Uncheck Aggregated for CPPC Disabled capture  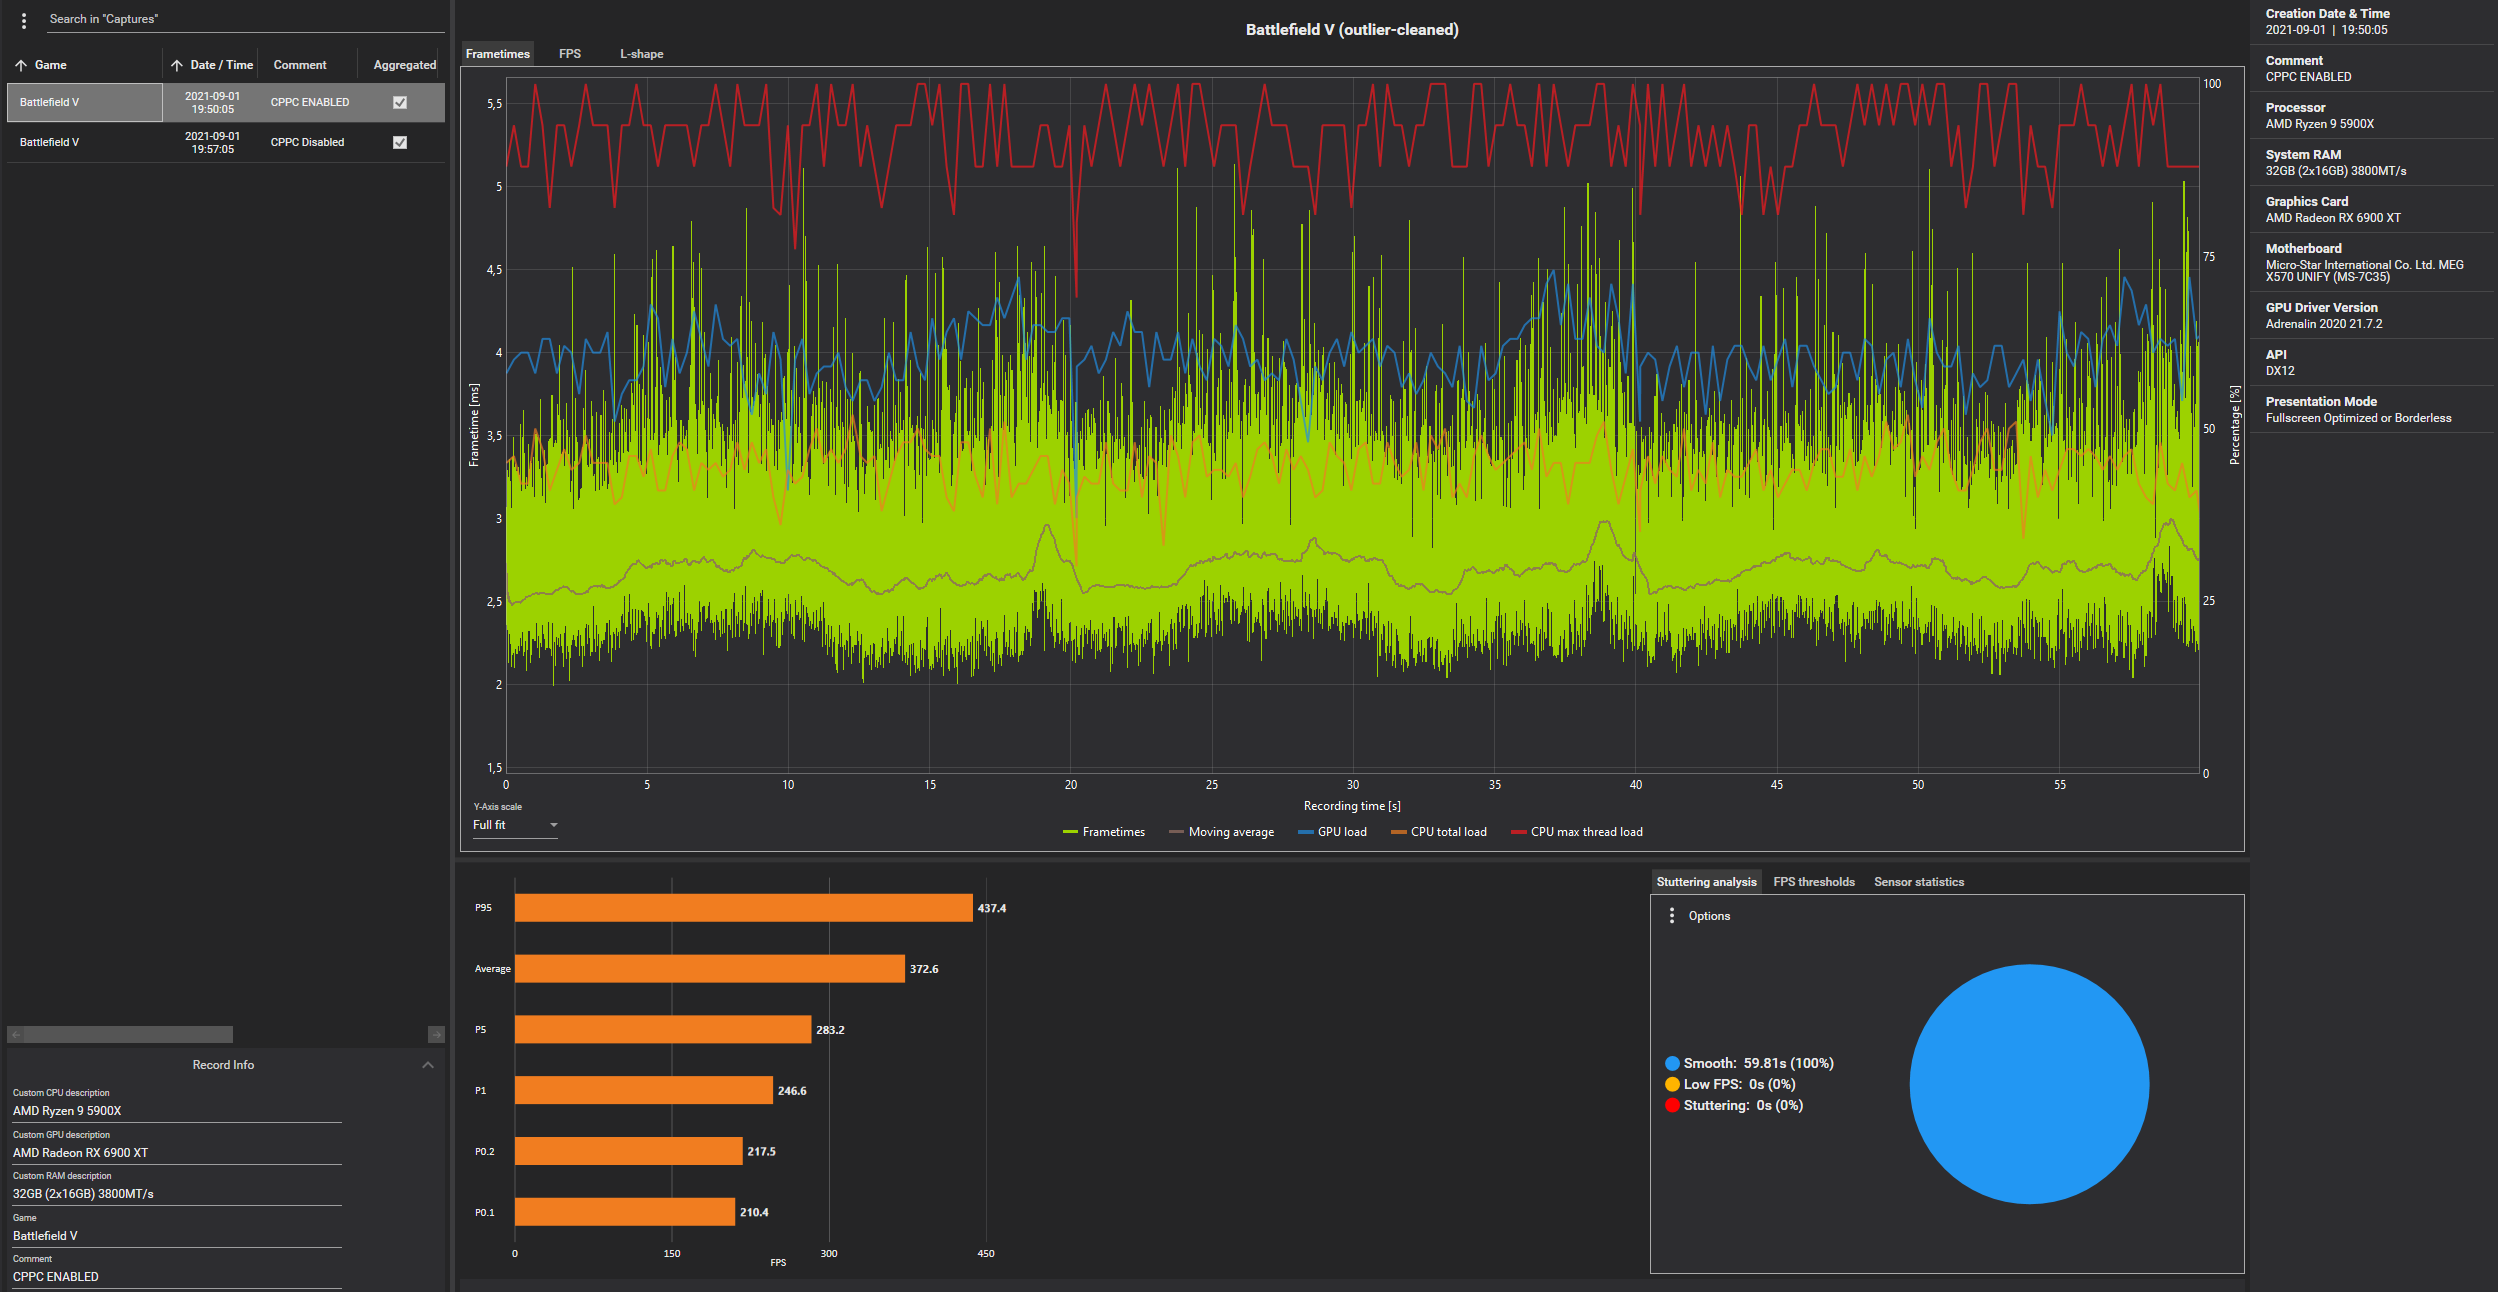400,142
